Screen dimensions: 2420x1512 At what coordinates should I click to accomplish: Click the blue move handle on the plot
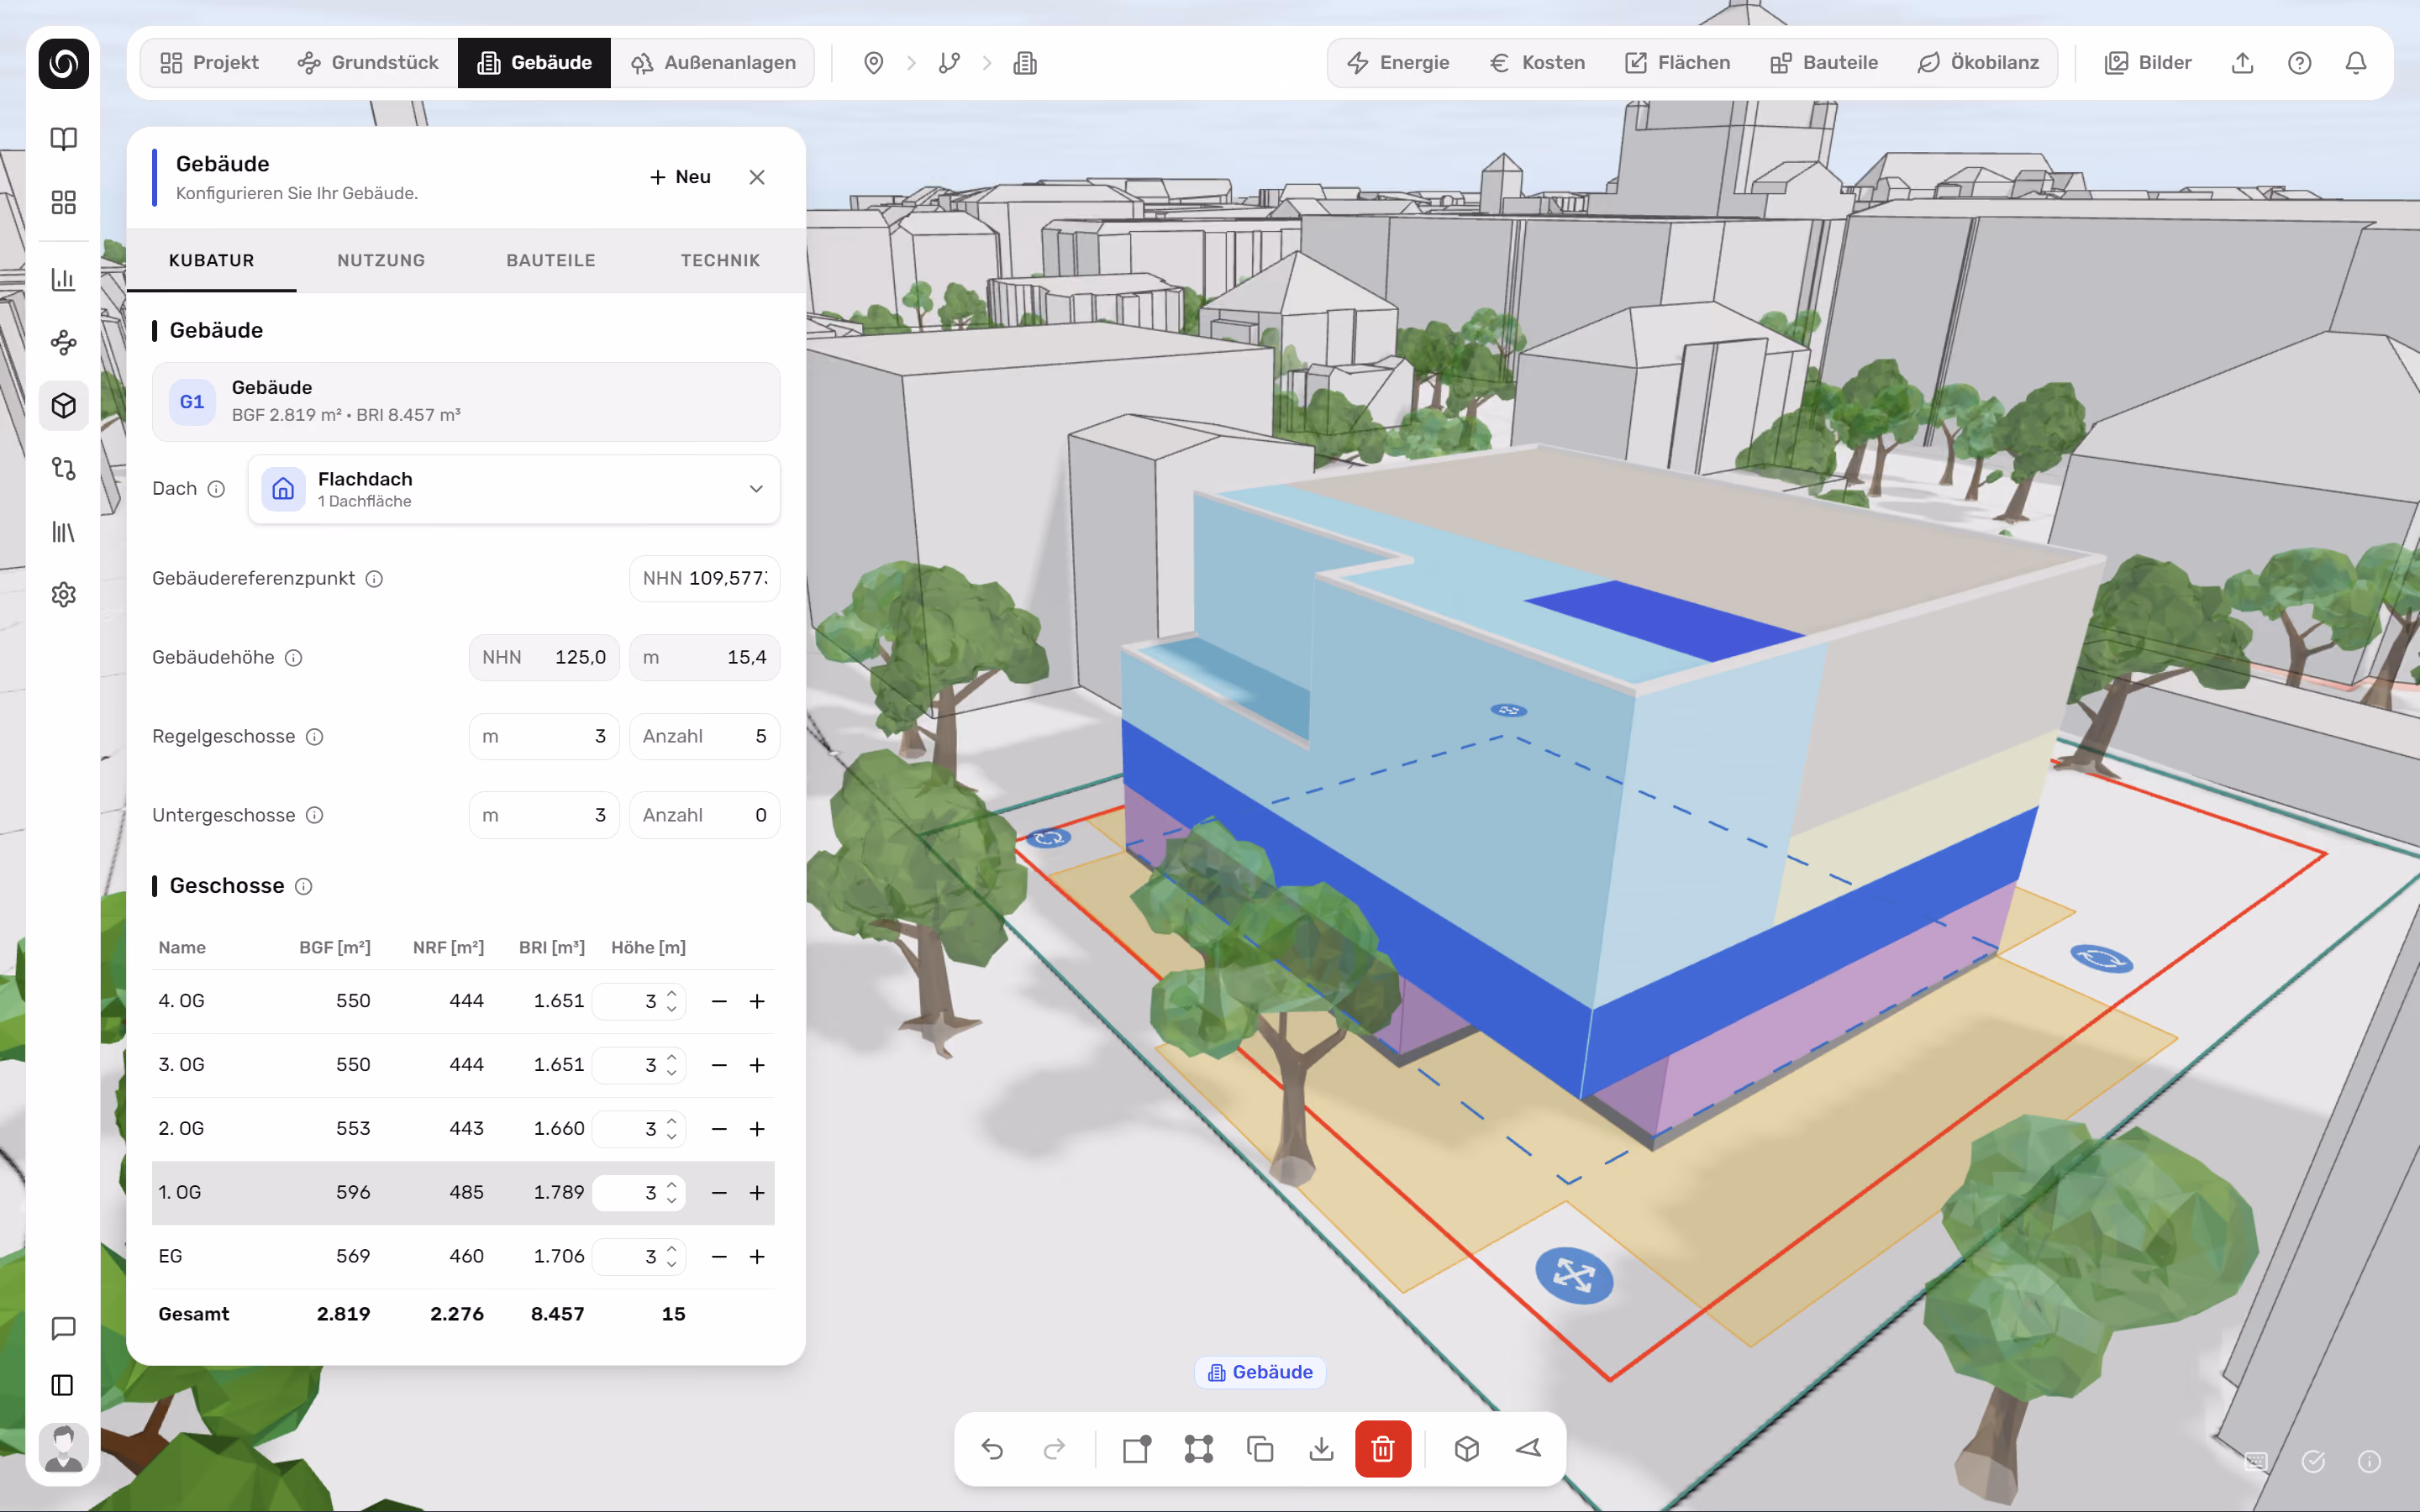coord(1573,1275)
